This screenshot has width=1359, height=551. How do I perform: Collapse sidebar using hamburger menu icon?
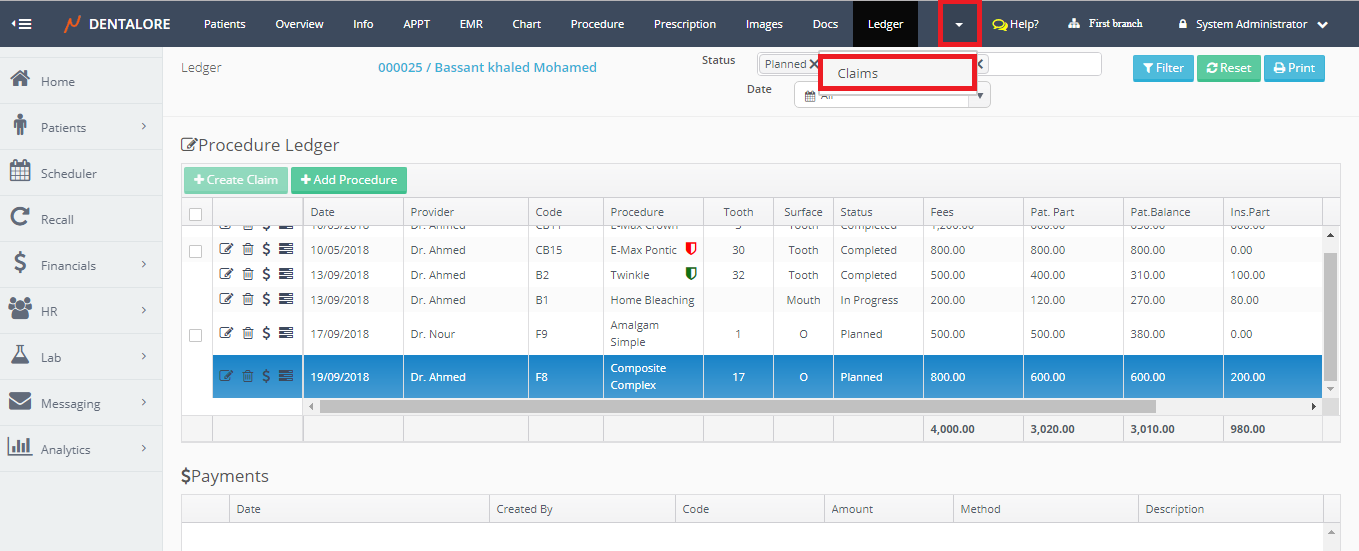21,24
